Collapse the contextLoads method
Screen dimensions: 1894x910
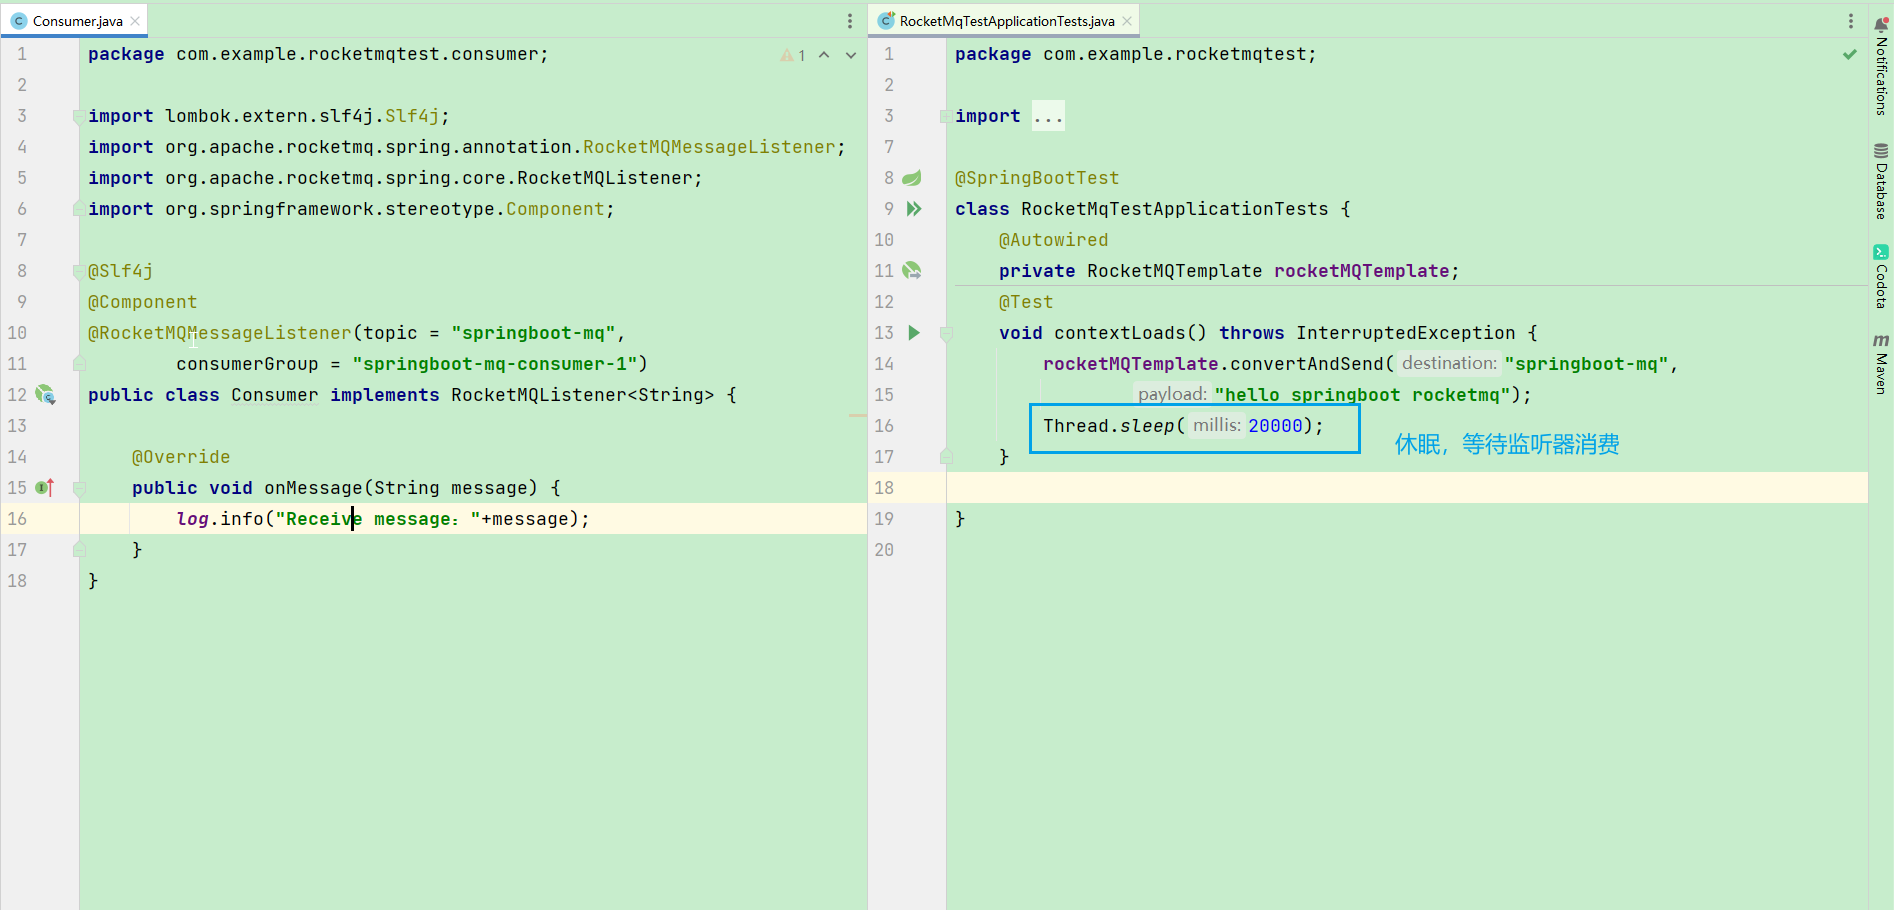(x=946, y=333)
